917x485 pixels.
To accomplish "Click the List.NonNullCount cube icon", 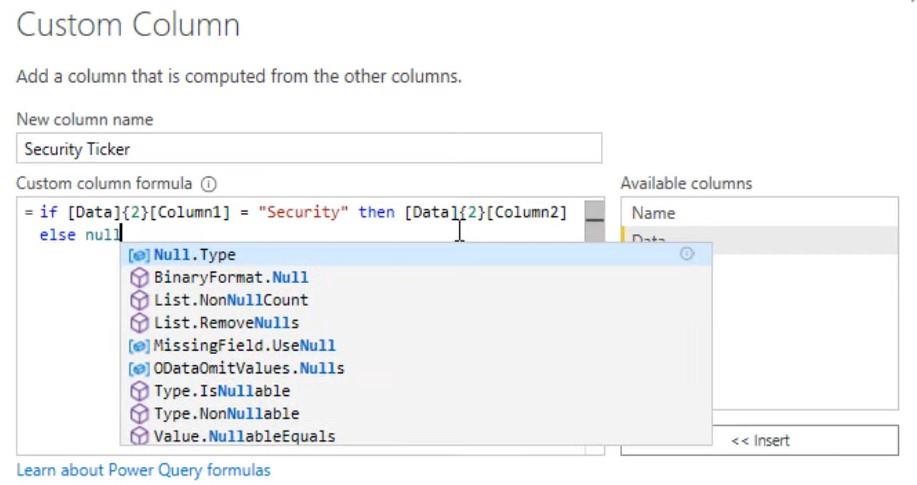I will (139, 300).
